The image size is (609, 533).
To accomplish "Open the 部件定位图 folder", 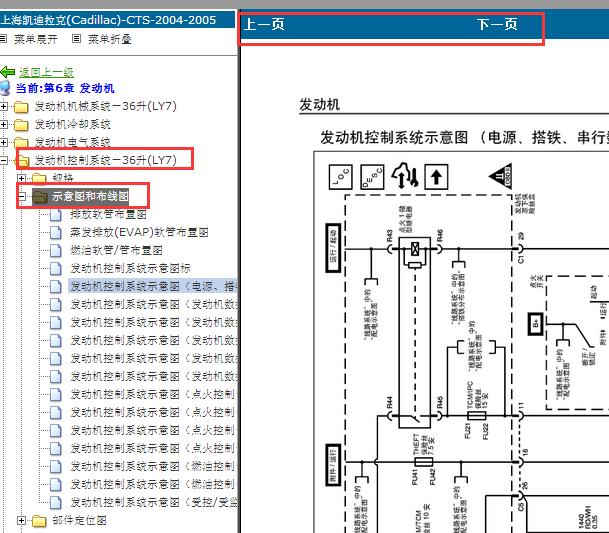I will coord(80,521).
